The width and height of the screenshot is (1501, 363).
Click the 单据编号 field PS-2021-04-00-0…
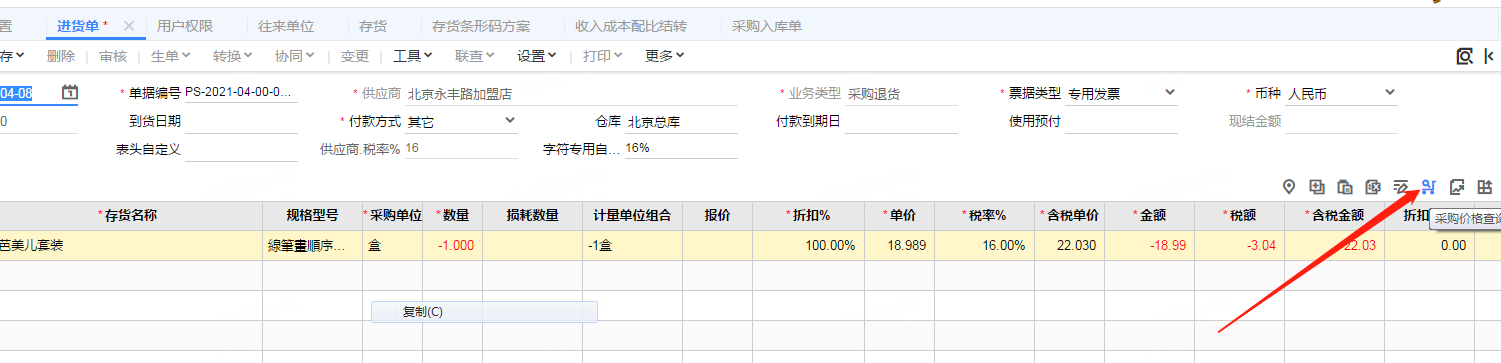[x=241, y=94]
